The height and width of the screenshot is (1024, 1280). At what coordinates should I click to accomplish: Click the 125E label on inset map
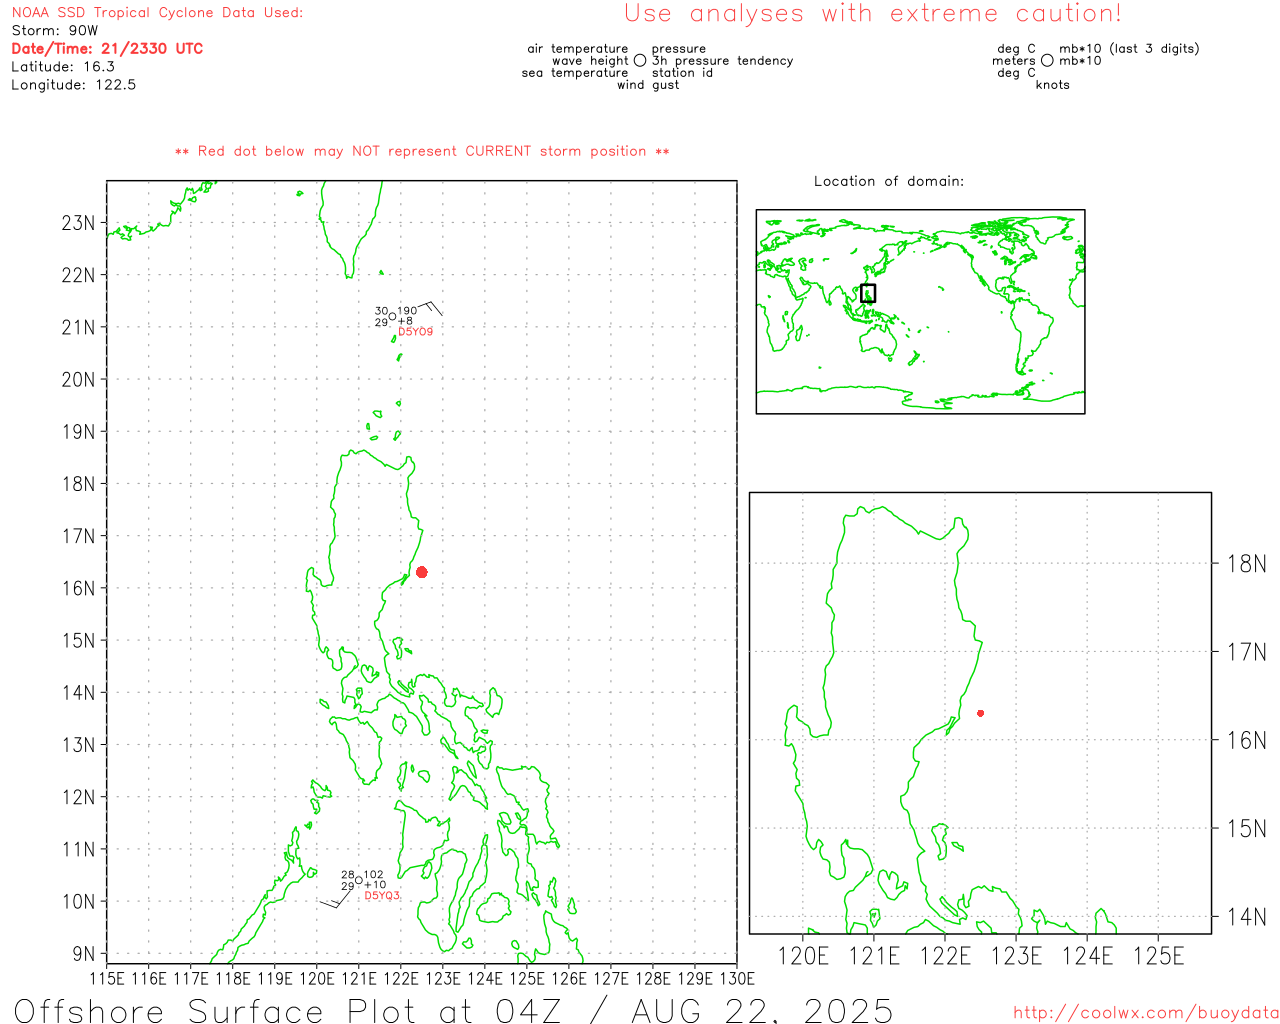(x=1158, y=956)
